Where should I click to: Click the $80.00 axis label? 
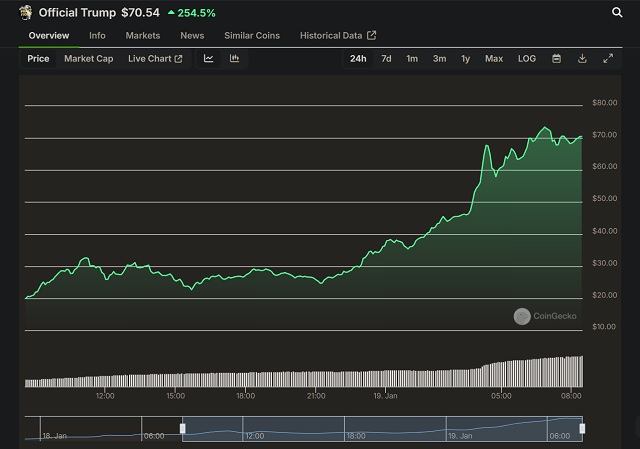point(604,102)
